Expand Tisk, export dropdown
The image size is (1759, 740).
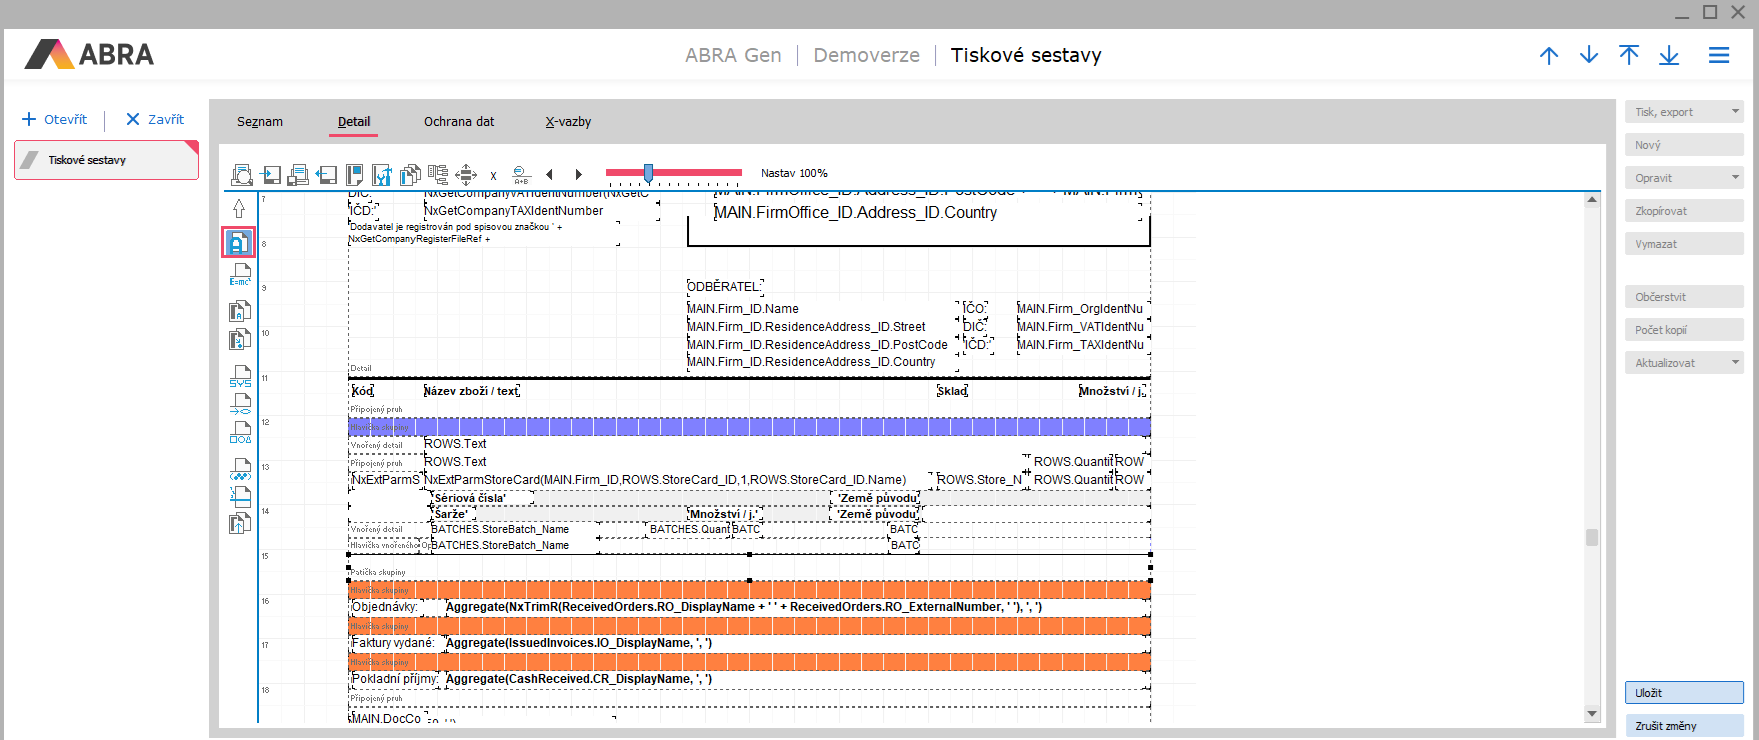point(1735,112)
